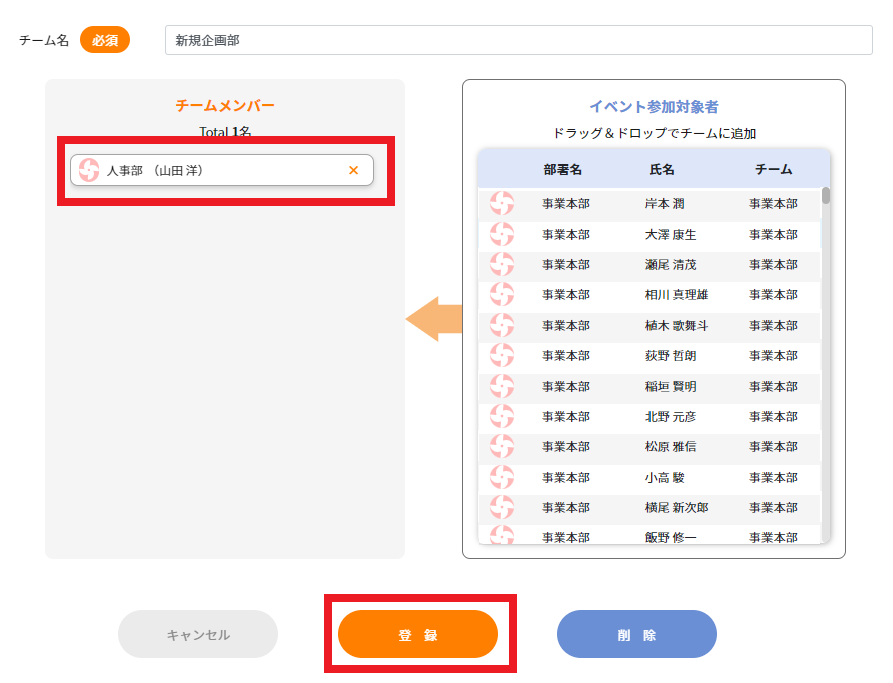Click the avatar icon for 松原 雅信
Viewport: 893px width, 683px height.
pyautogui.click(x=501, y=446)
